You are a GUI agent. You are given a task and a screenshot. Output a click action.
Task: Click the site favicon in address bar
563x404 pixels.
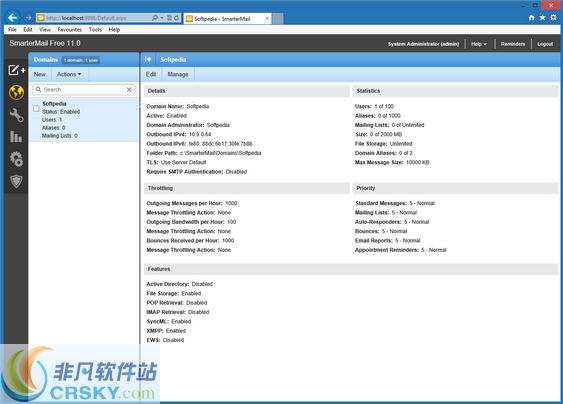41,18
